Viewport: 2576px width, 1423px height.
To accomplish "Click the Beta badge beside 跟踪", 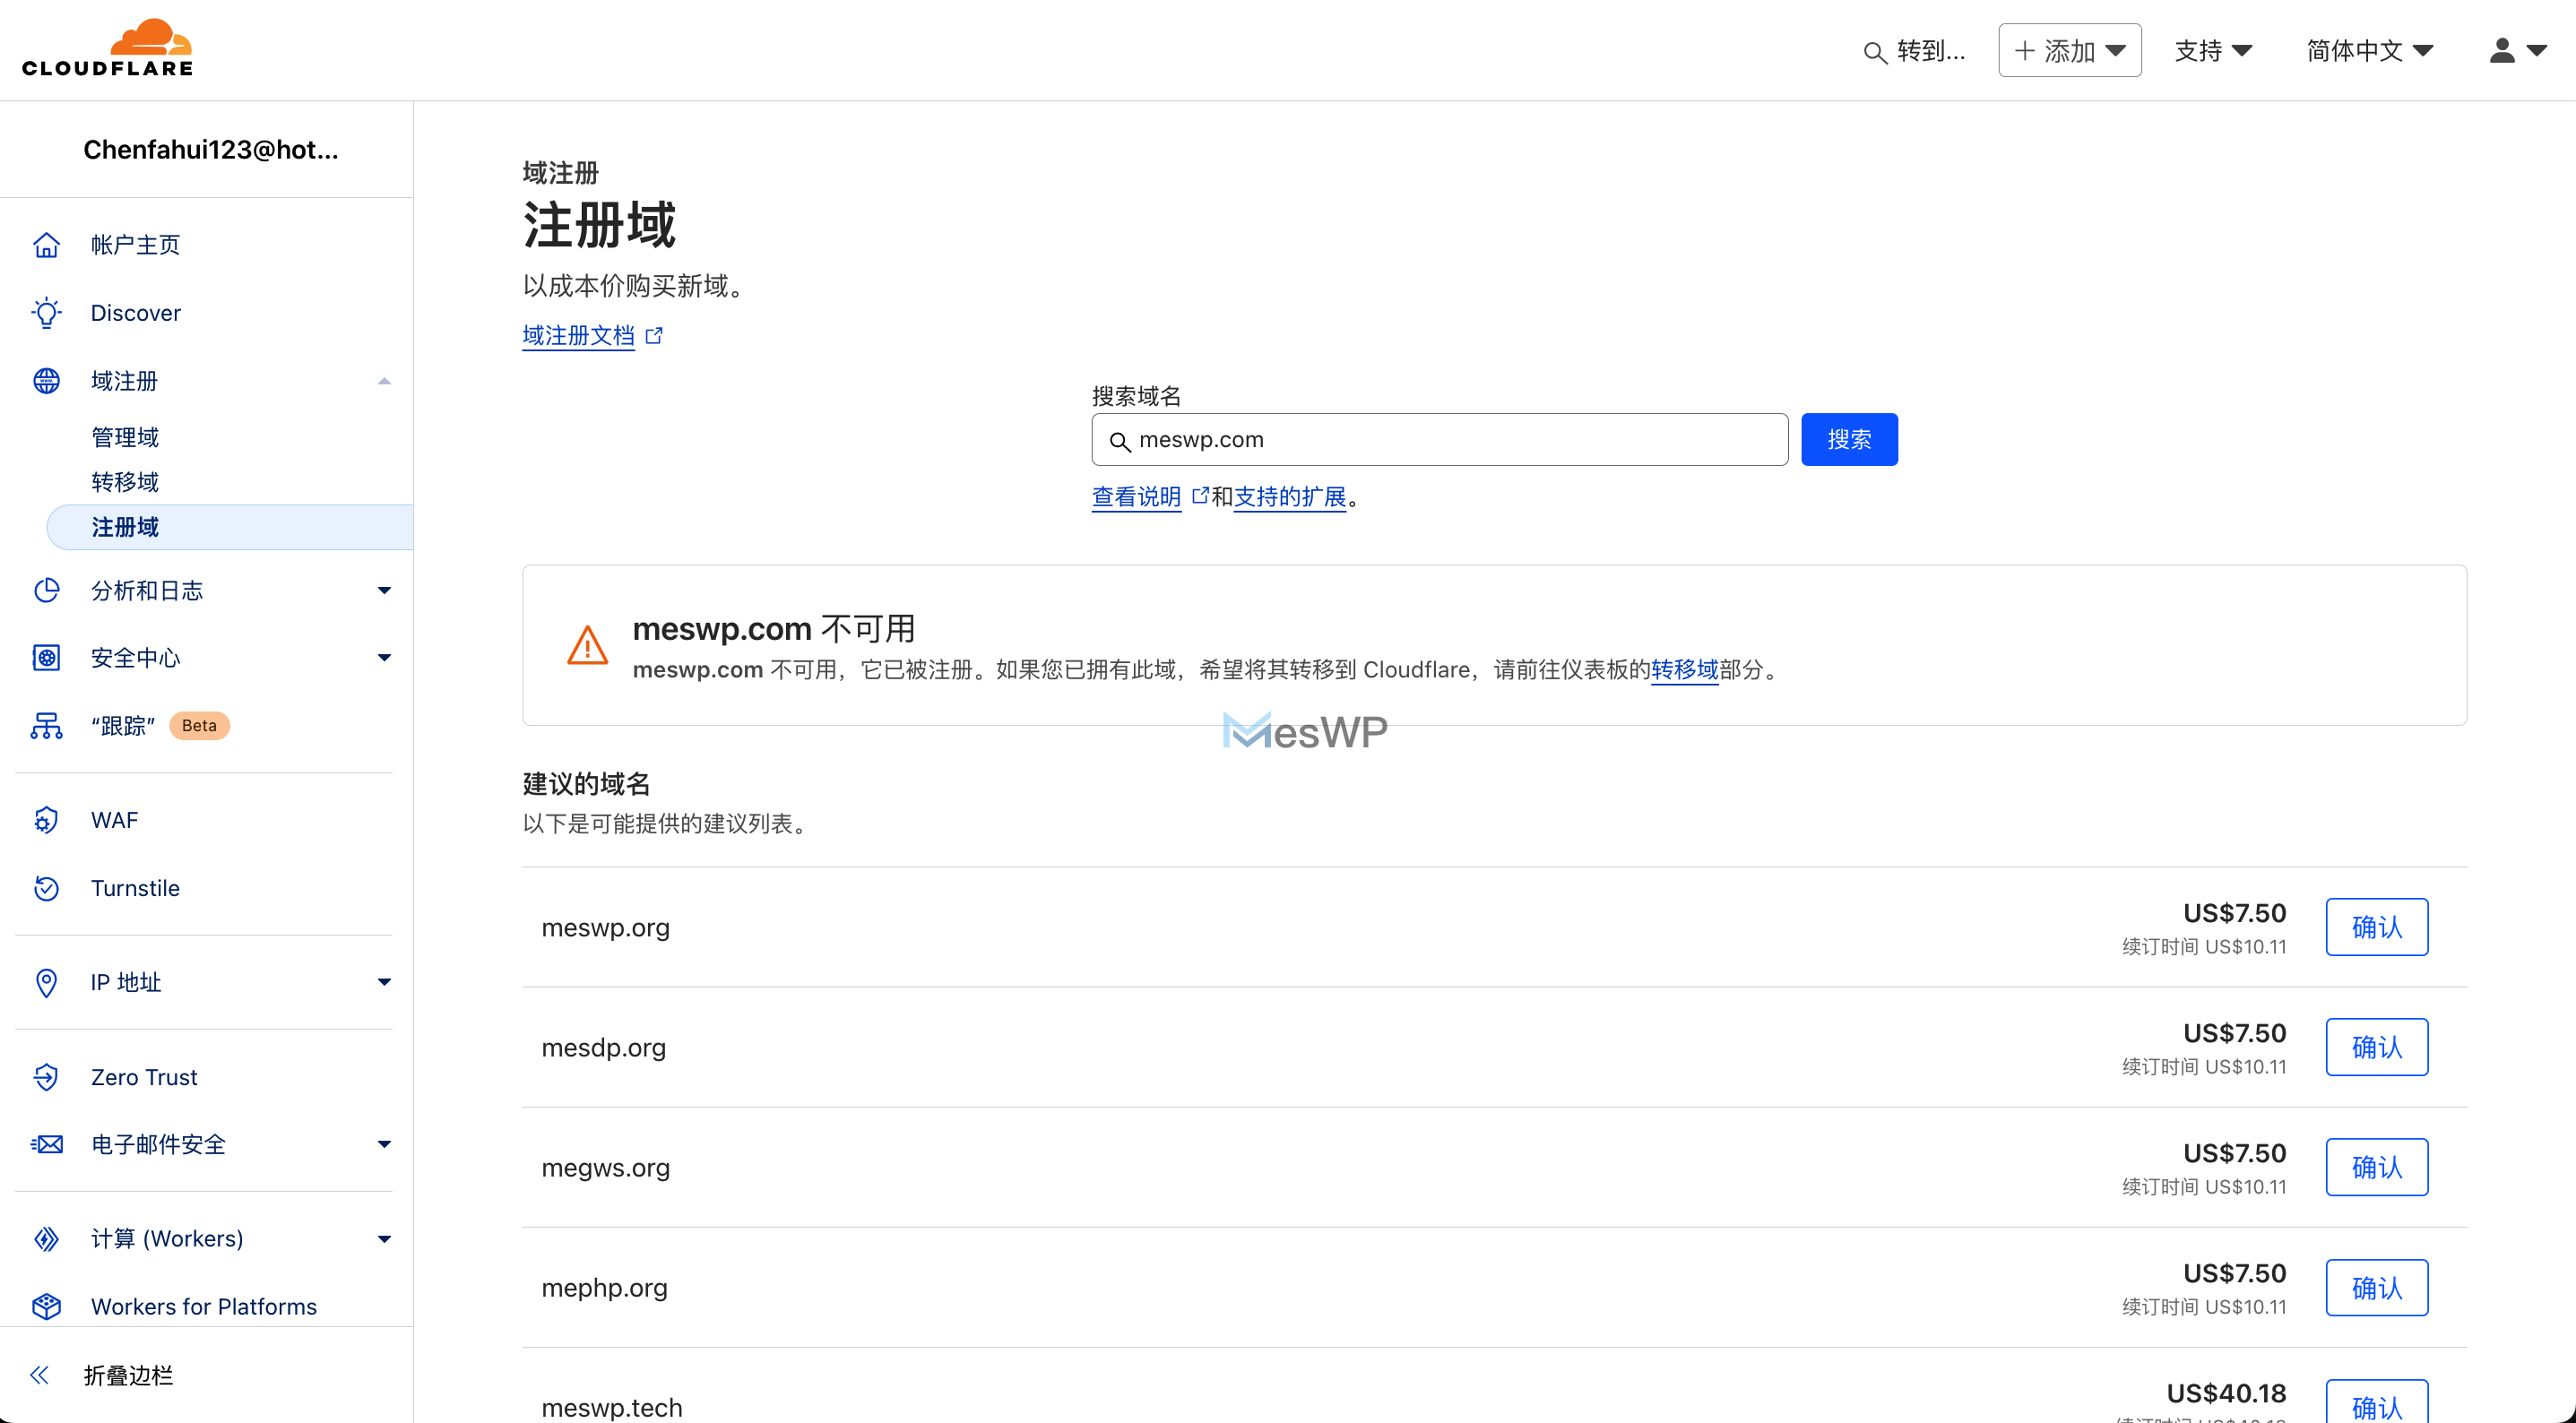I will click(199, 726).
